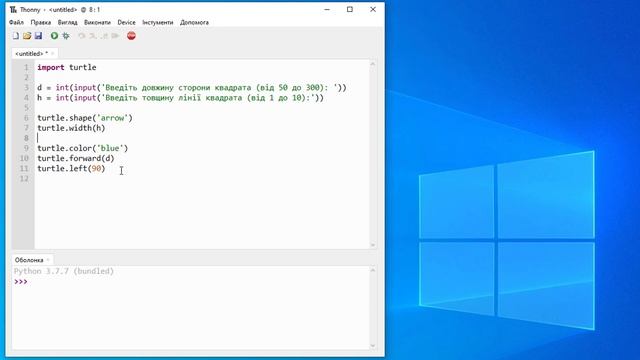Click the grayed Step out icon

pyautogui.click(x=104, y=36)
